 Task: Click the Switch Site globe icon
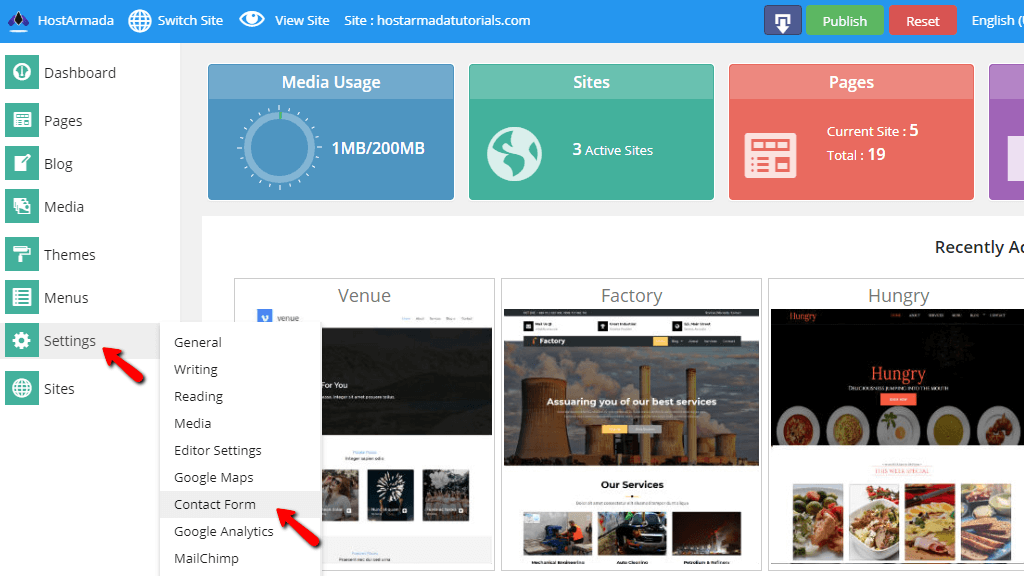click(x=139, y=21)
